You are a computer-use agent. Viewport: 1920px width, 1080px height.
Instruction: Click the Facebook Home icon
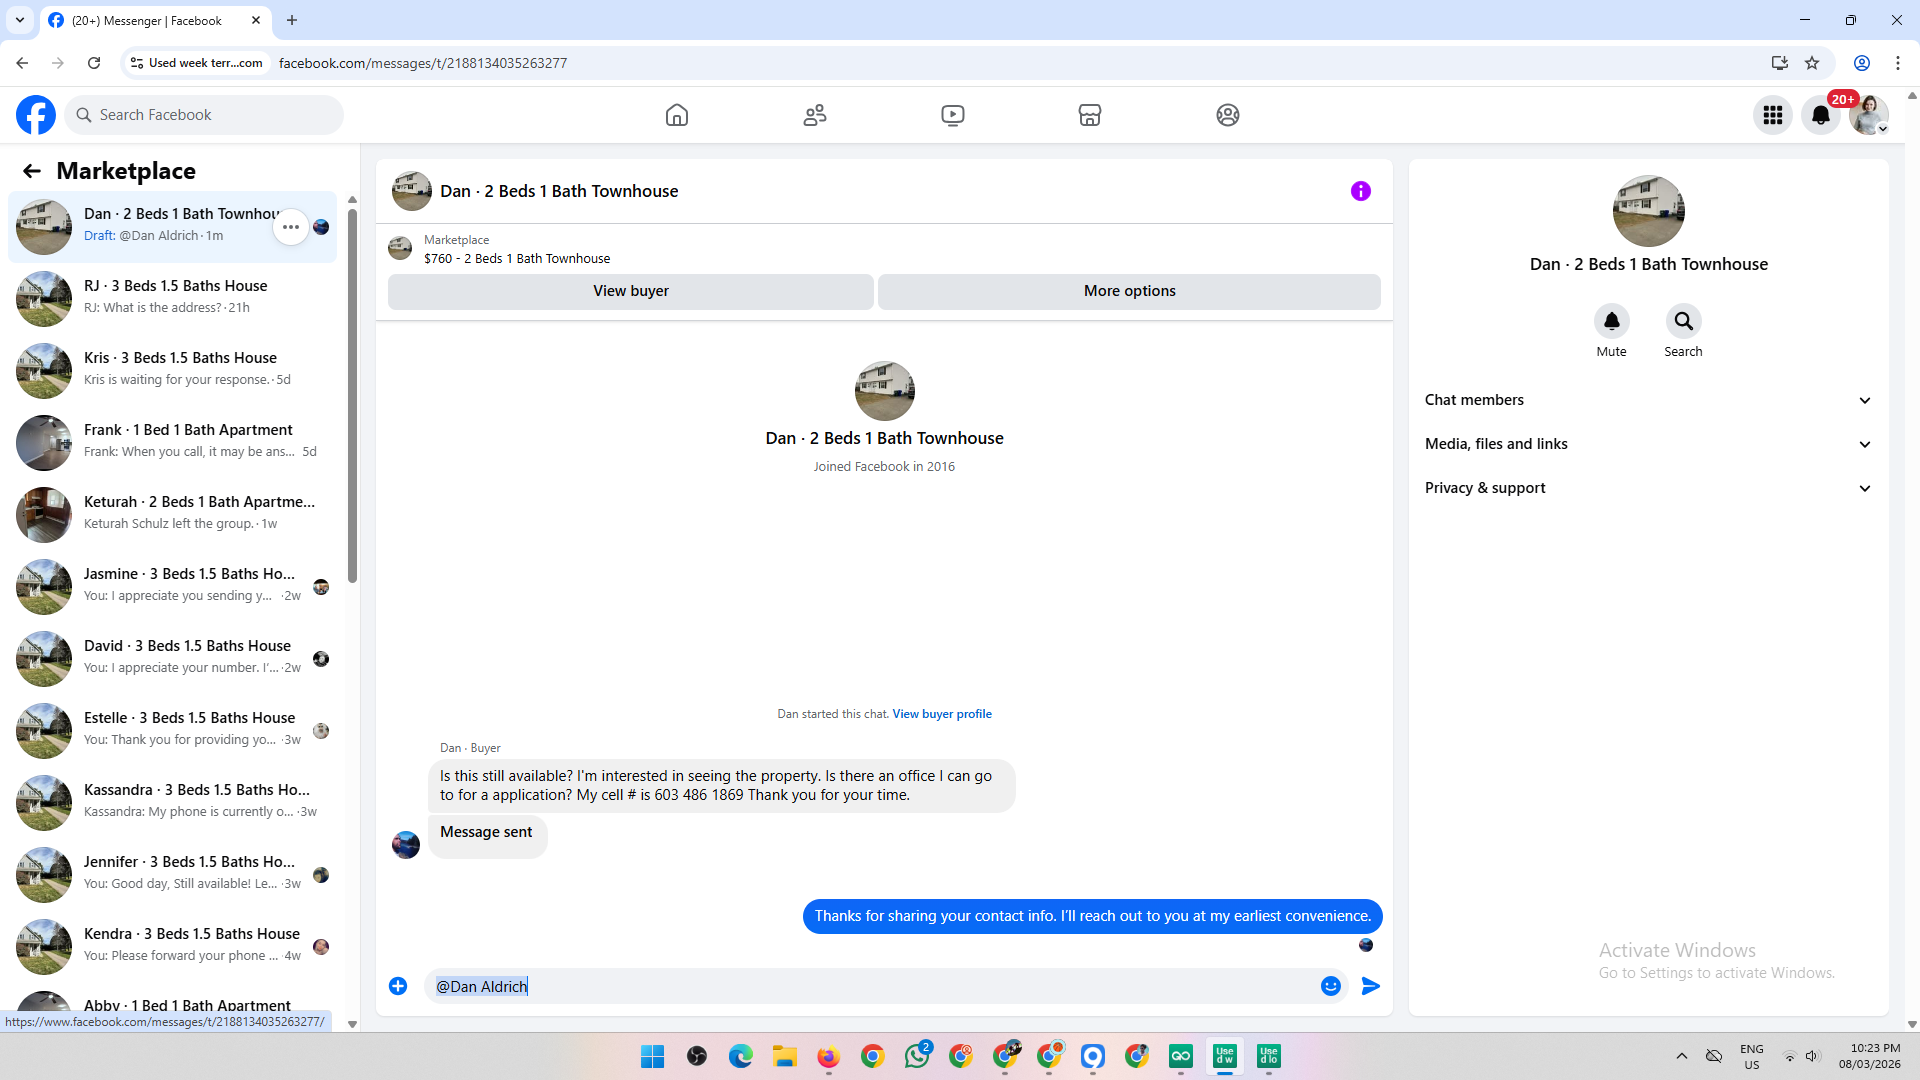(x=677, y=115)
